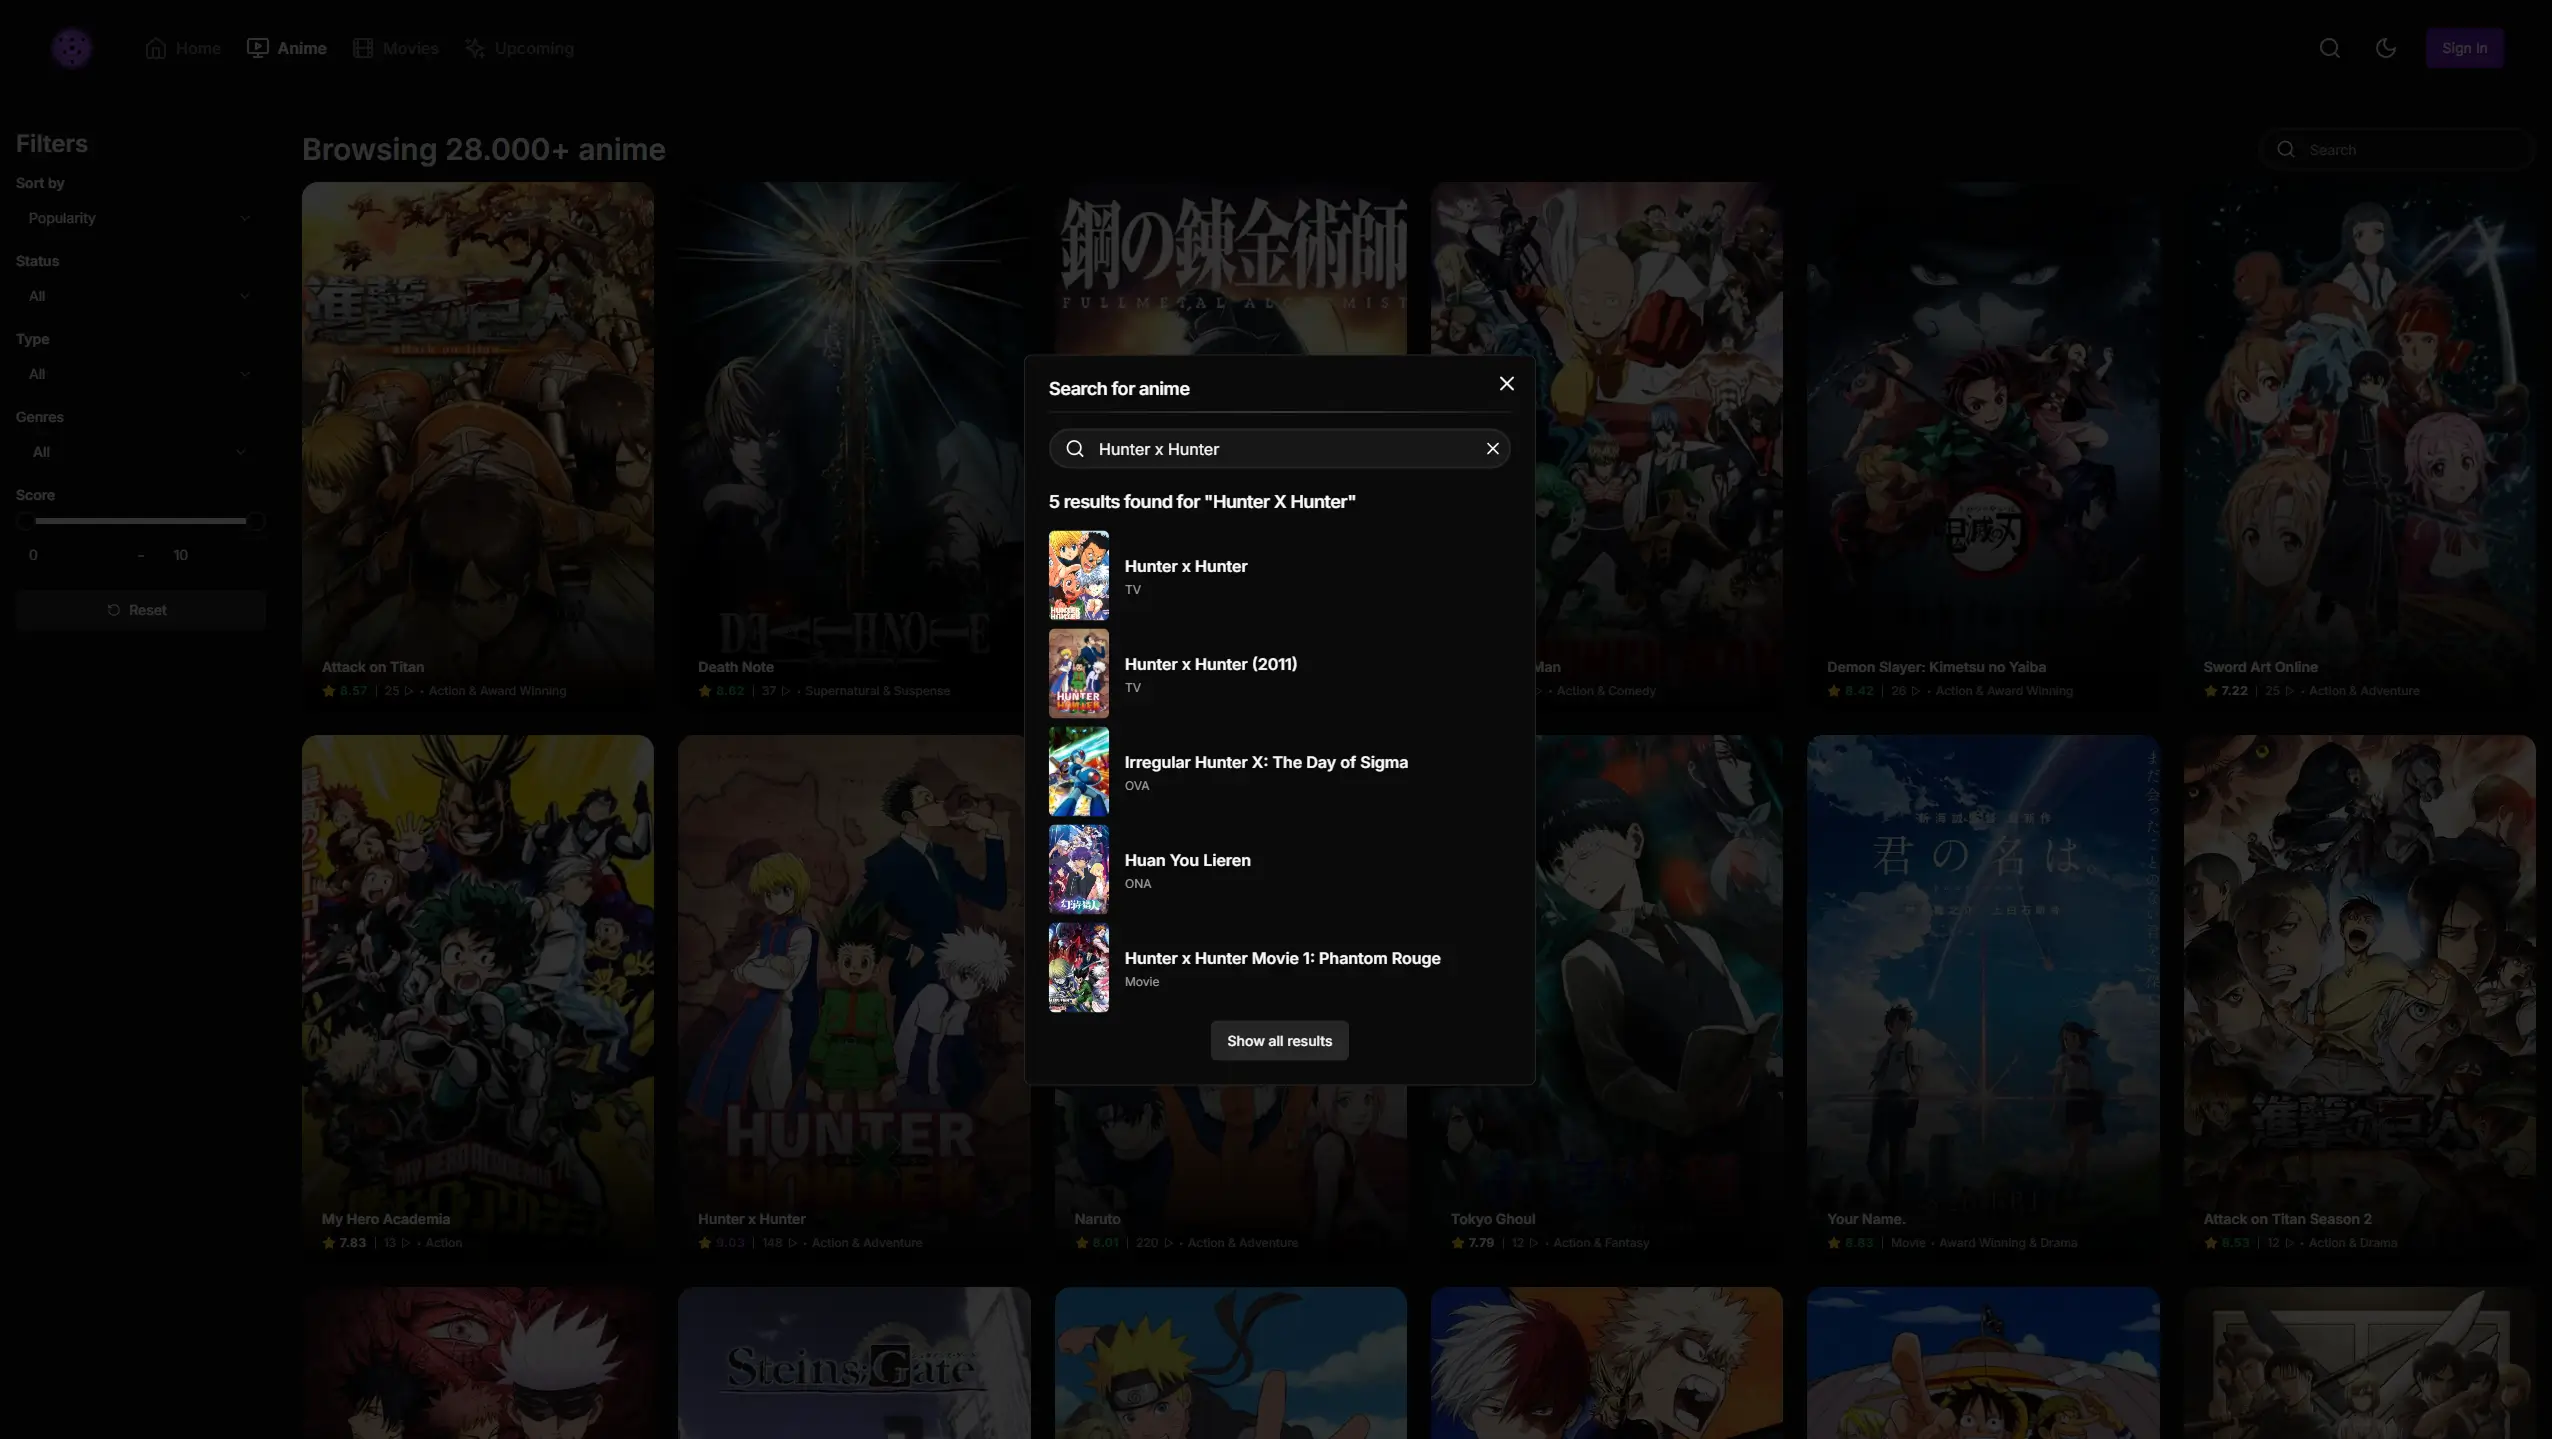Click the right handle of Score slider
Viewport: 2552px width, 1439px height.
(255, 521)
